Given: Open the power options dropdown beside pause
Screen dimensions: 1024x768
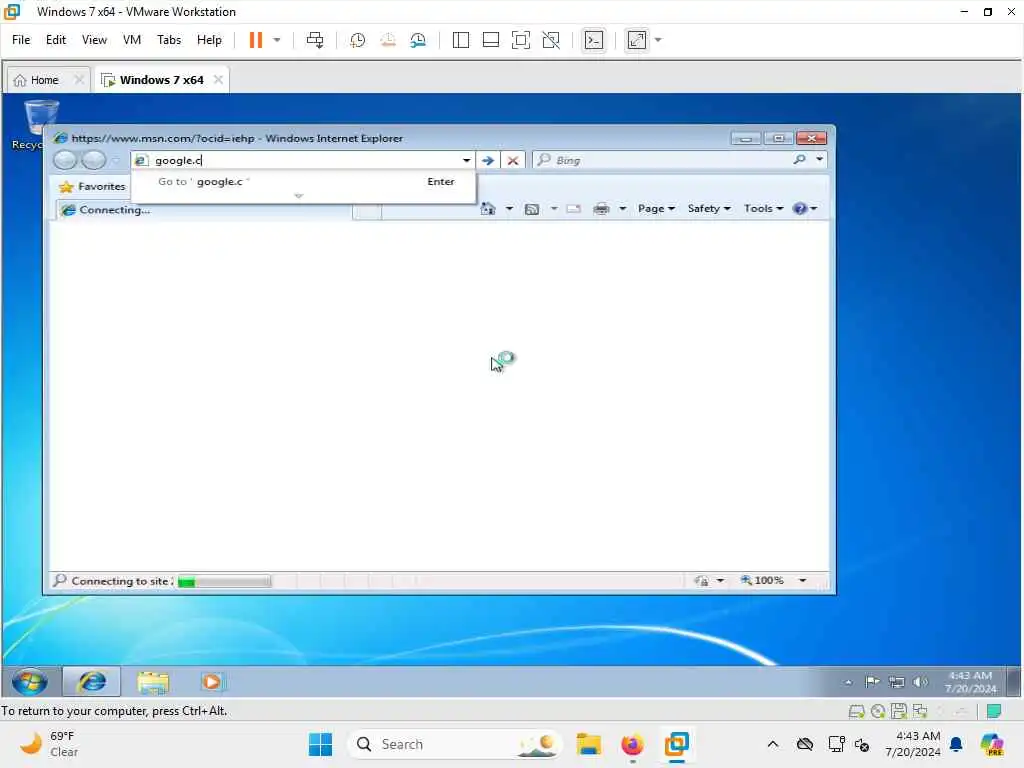Looking at the screenshot, I should [277, 40].
